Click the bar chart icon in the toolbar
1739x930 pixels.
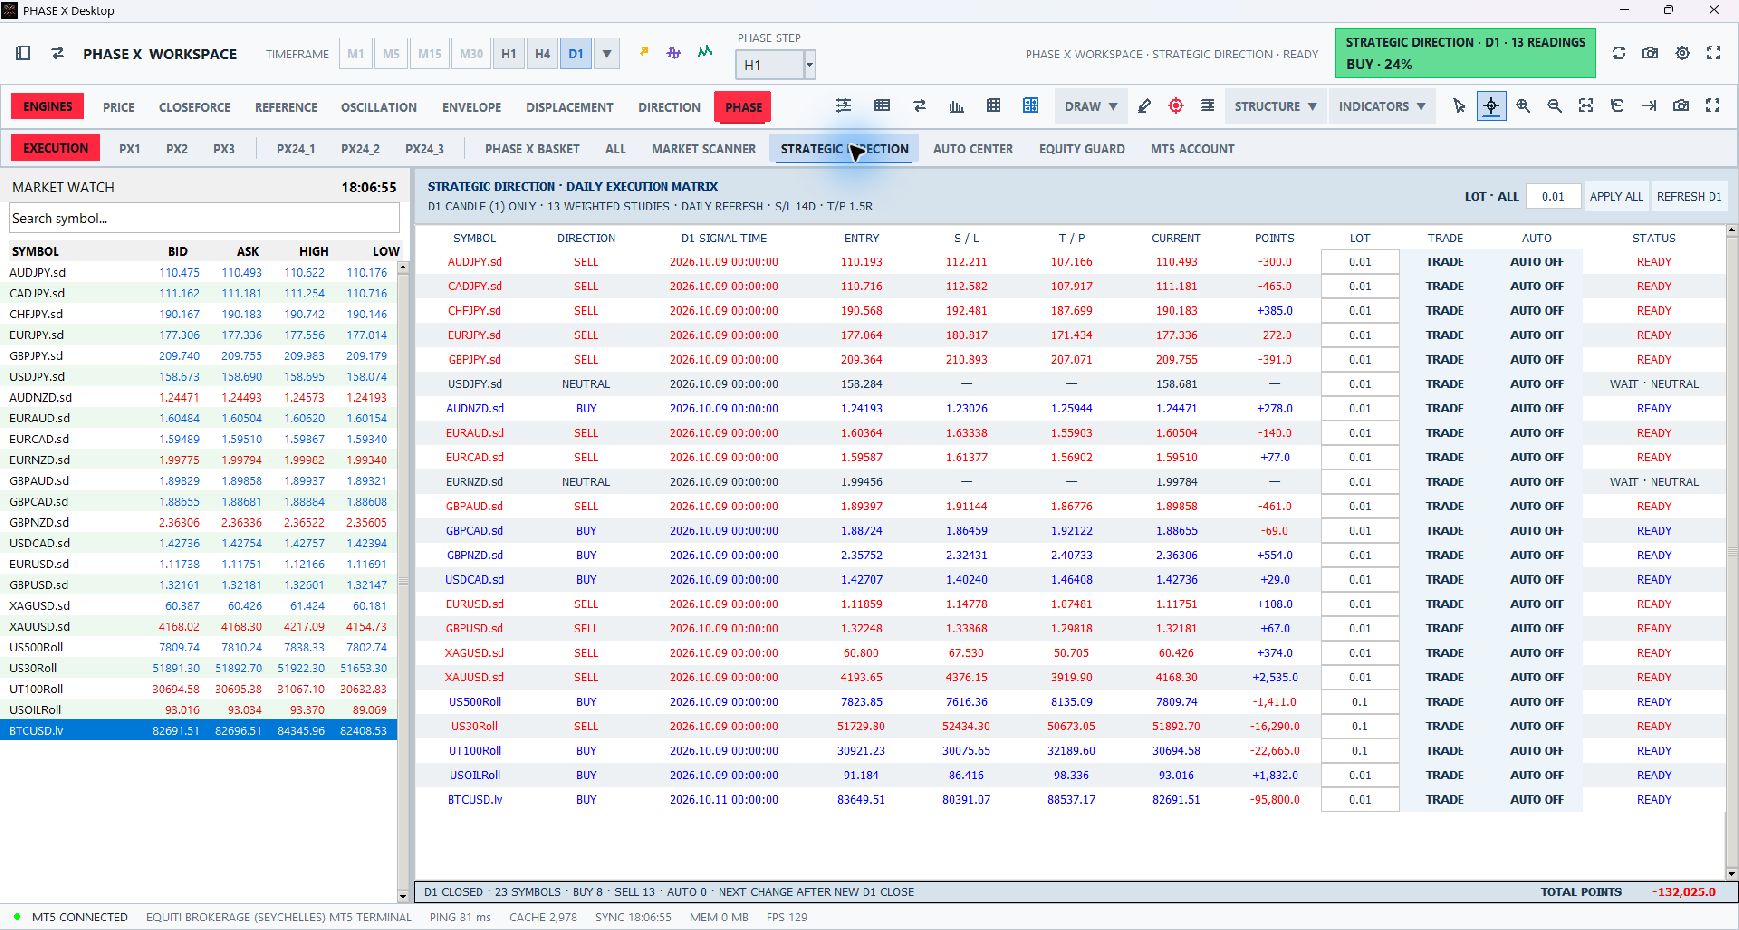[x=957, y=106]
